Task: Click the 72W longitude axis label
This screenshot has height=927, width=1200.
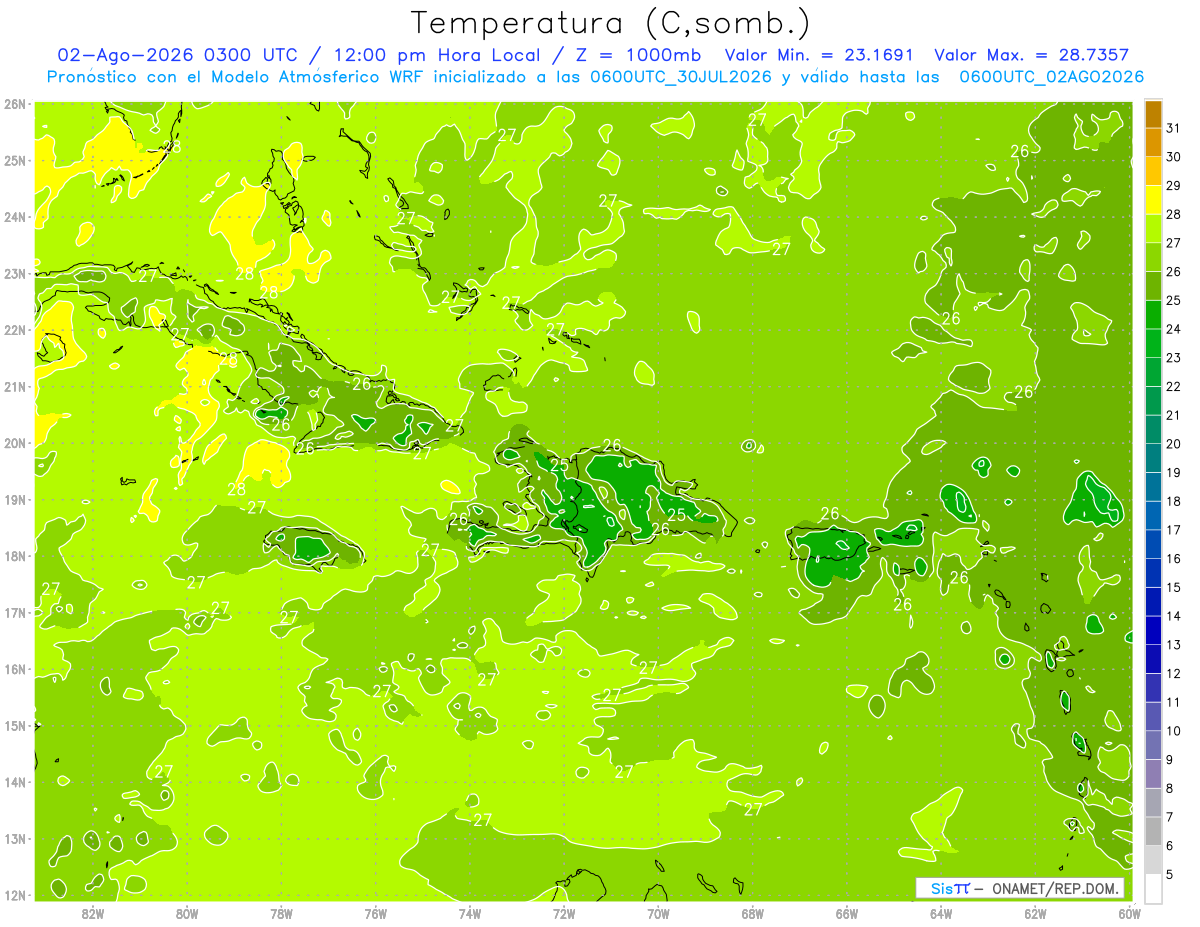Action: [564, 913]
